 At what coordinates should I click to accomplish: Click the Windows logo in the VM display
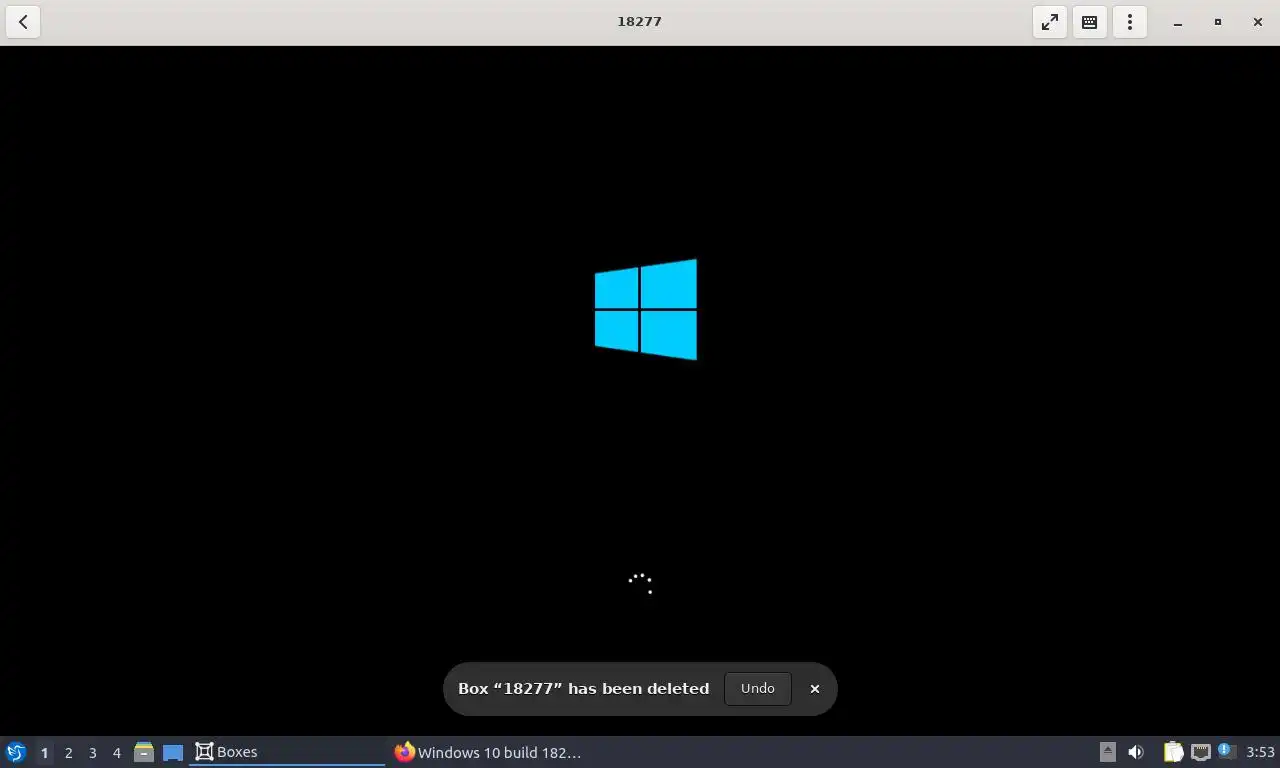(646, 309)
